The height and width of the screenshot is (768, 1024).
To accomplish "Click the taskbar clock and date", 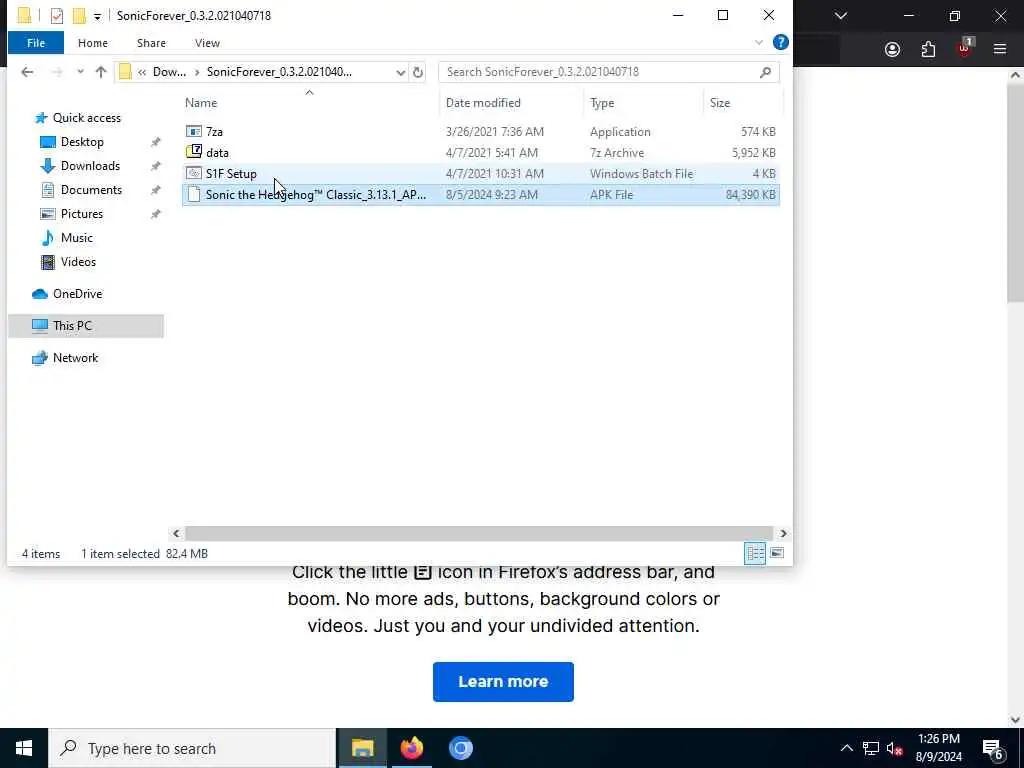I will pyautogui.click(x=939, y=748).
